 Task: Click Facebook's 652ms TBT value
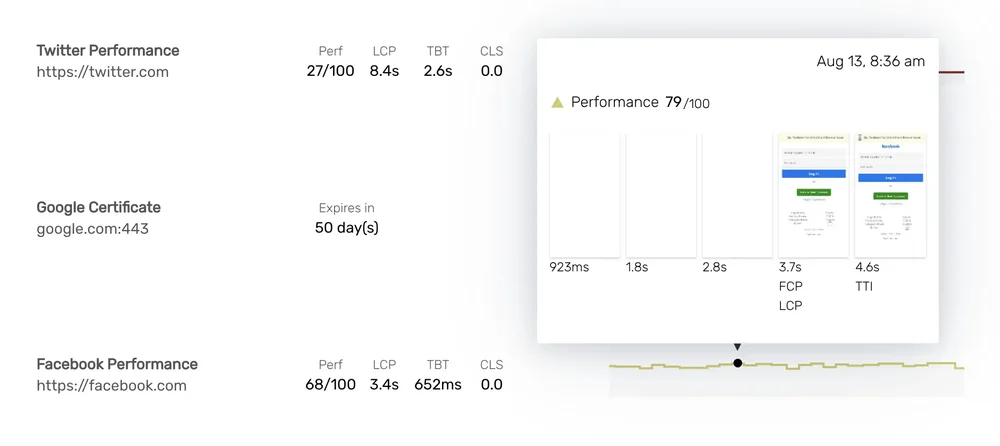437,385
